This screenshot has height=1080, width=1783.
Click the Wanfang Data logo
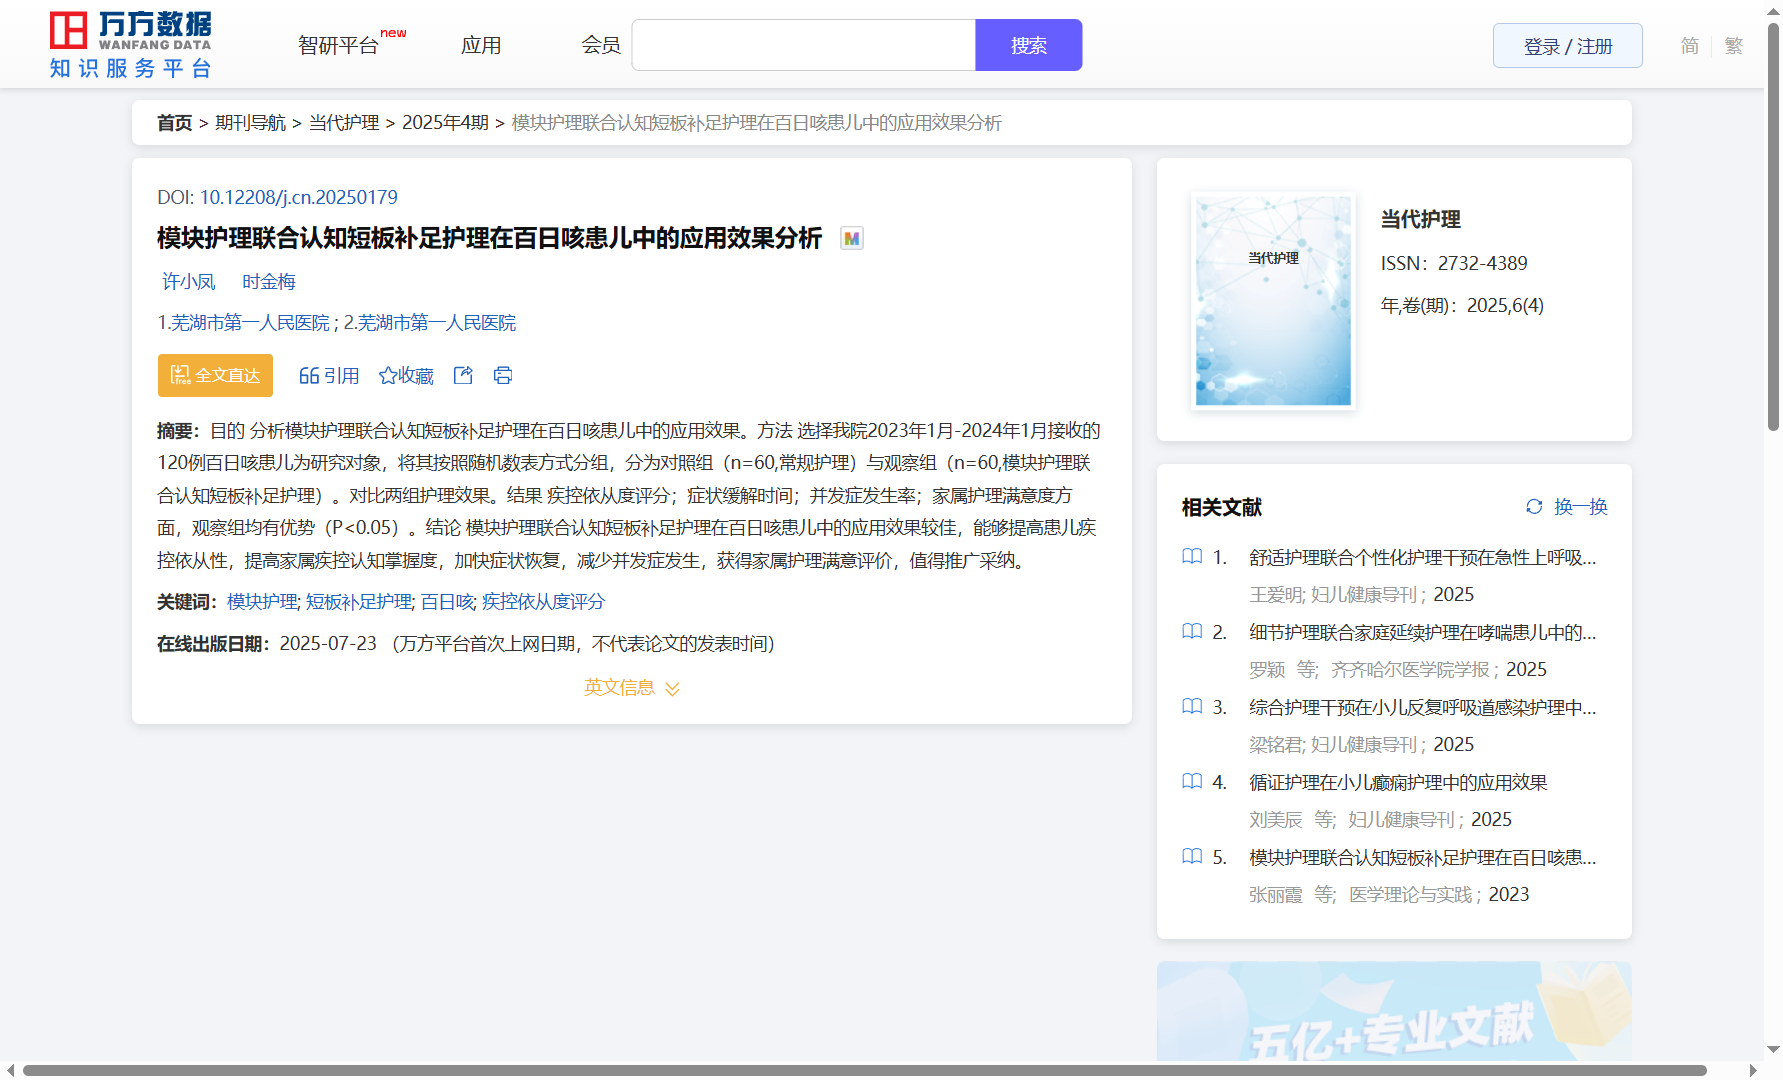click(130, 45)
